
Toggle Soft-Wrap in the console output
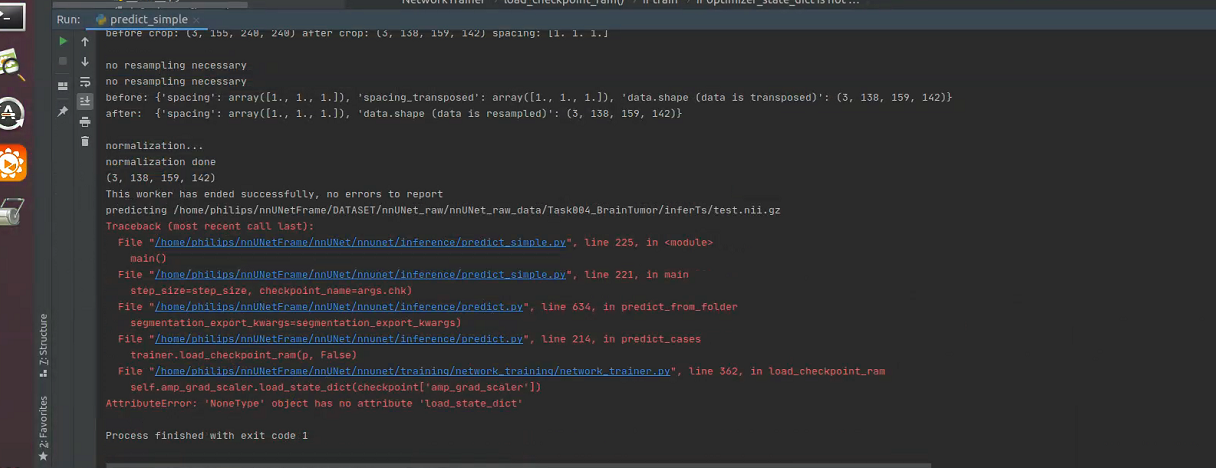(x=85, y=81)
